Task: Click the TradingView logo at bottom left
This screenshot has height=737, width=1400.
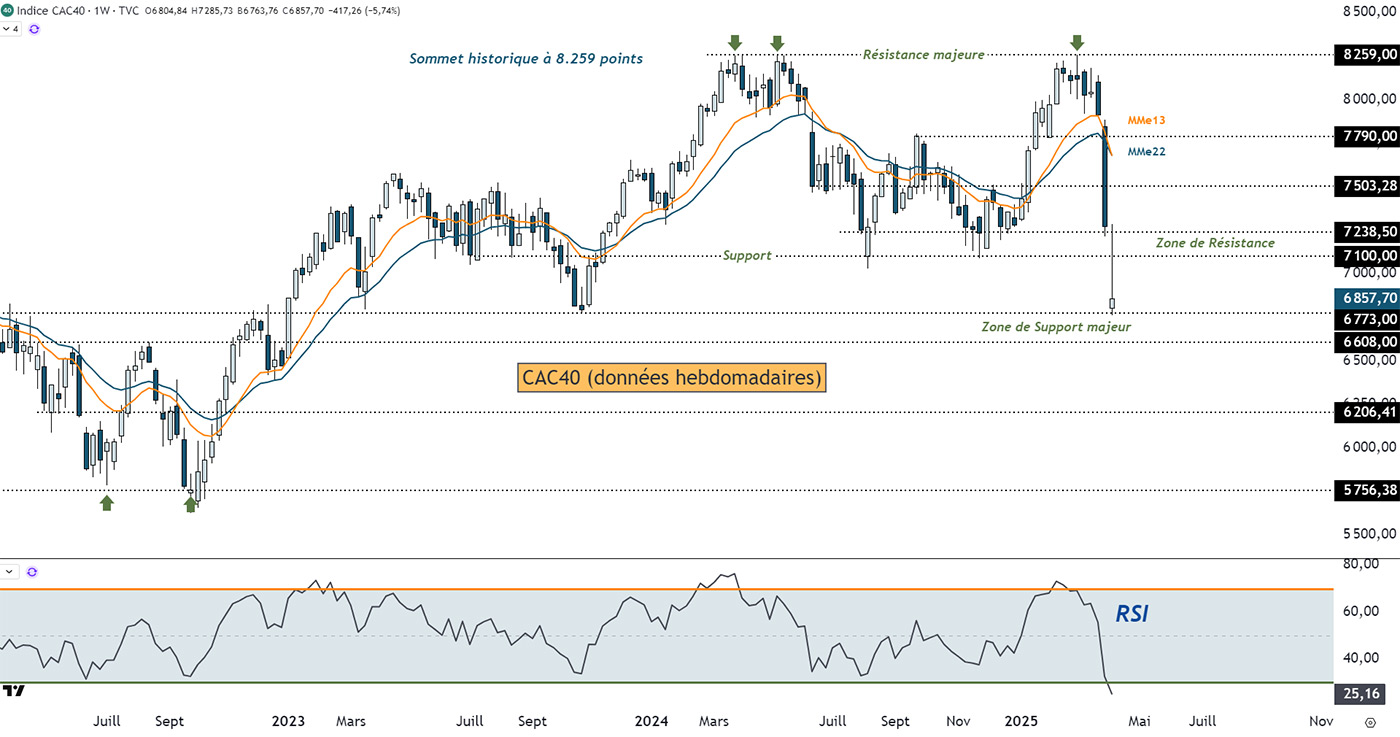Action: pos(13,690)
